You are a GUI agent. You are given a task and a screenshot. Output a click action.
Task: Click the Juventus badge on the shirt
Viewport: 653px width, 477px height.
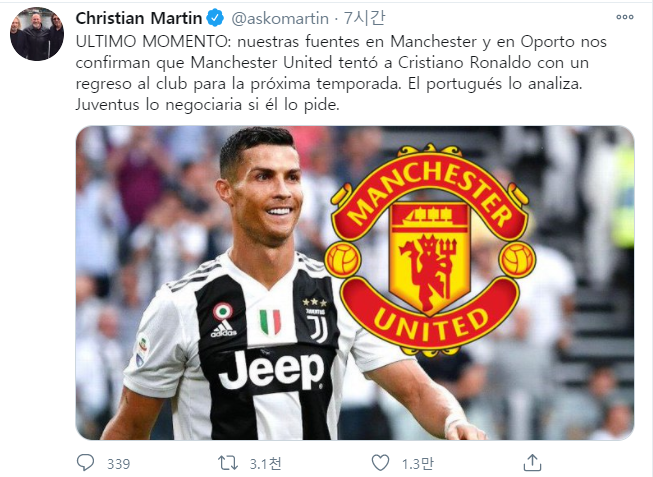pyautogui.click(x=316, y=320)
